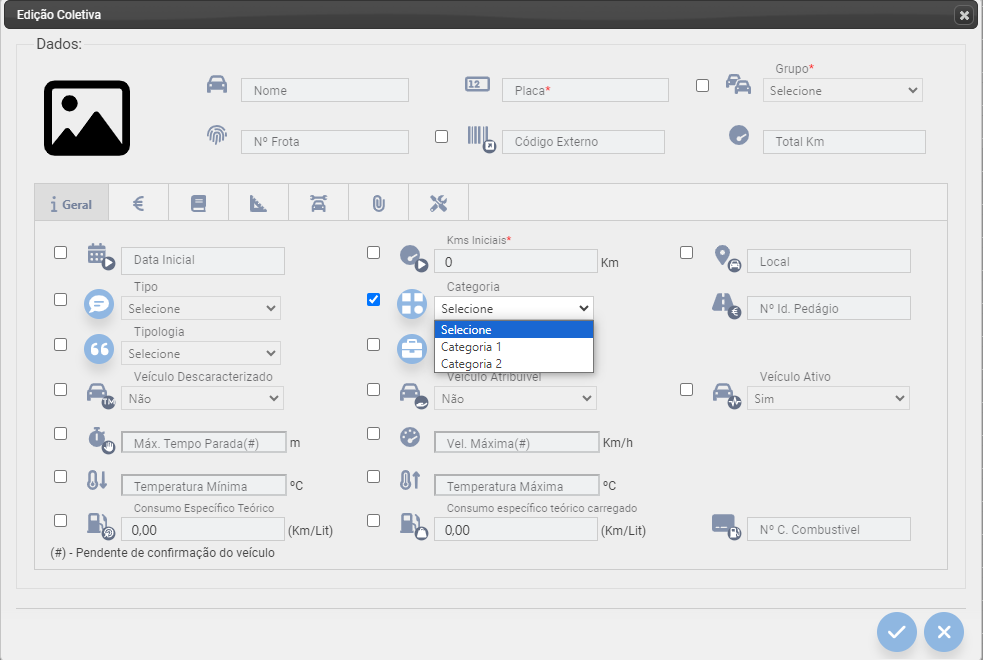The height and width of the screenshot is (660, 983).
Task: Open the set square dimensions tab
Action: coord(258,203)
